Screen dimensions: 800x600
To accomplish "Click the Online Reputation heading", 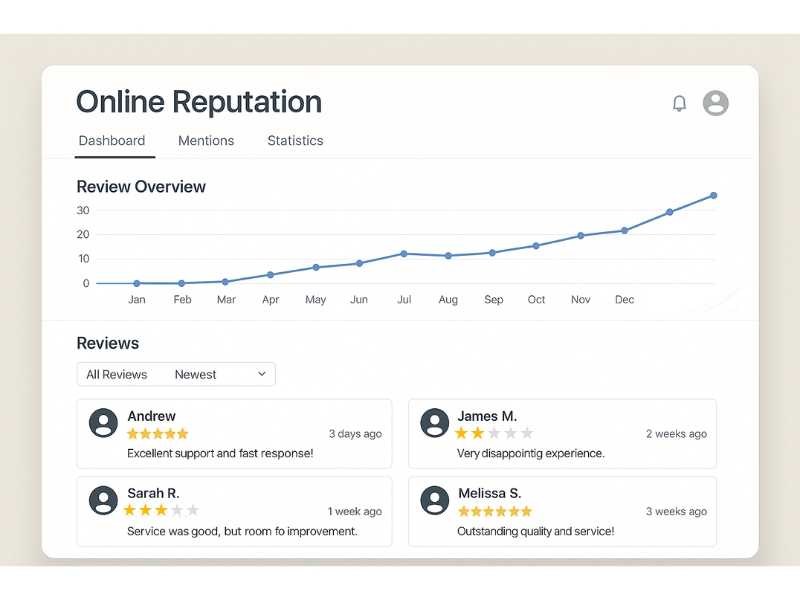I will pos(198,102).
